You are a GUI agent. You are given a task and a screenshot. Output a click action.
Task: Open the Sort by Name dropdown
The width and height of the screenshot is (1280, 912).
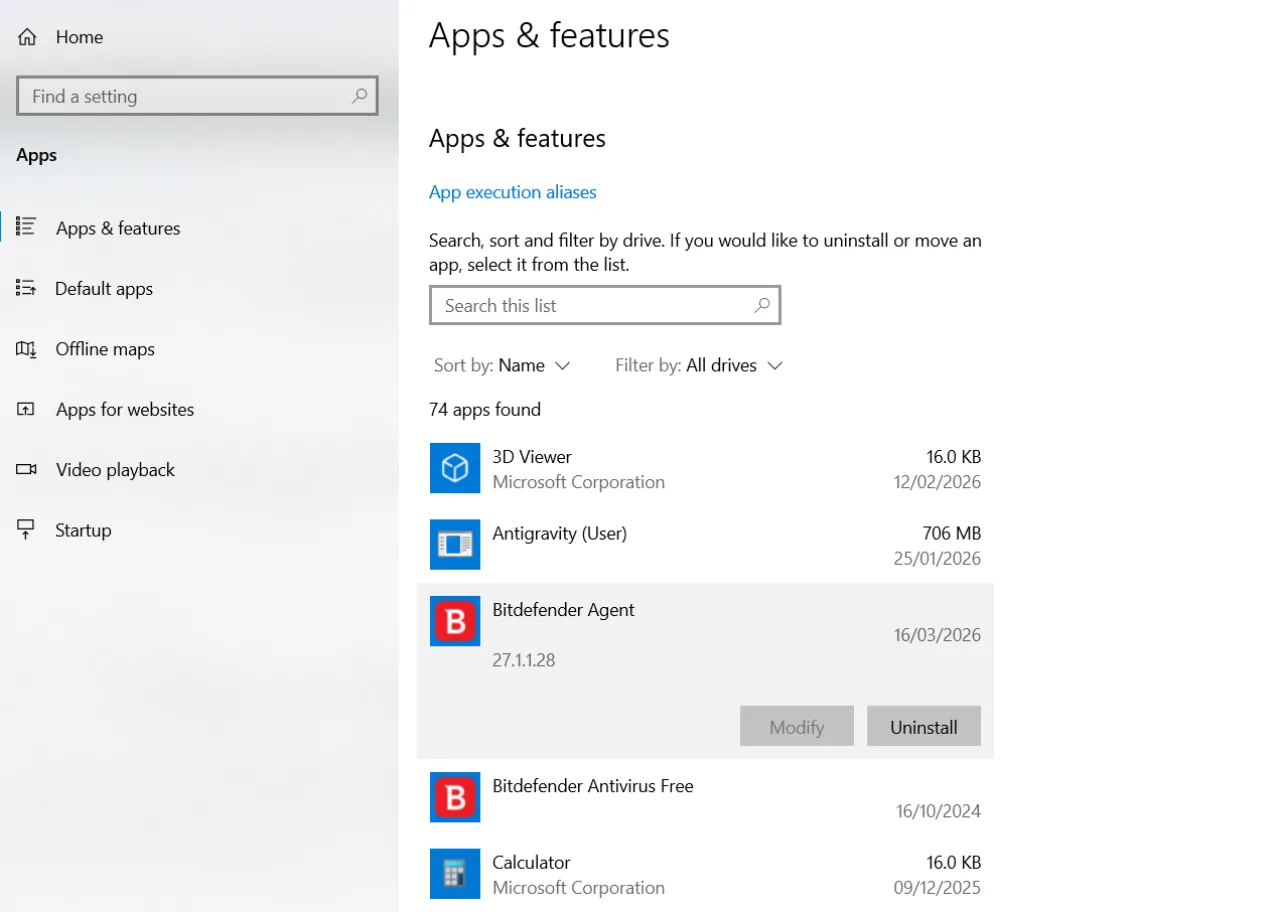[503, 365]
